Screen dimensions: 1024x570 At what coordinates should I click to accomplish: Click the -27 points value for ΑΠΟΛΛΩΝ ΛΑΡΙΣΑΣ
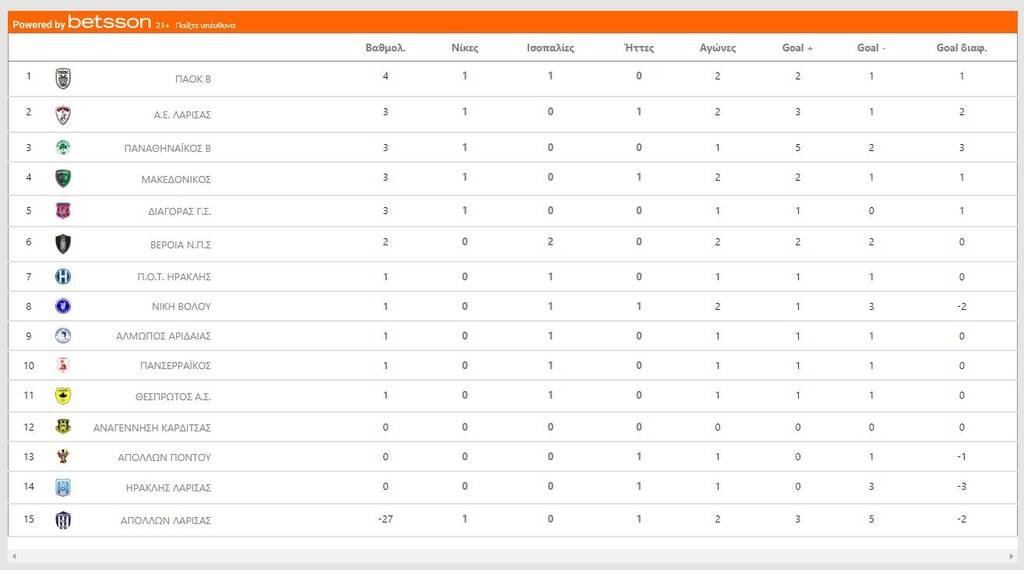[385, 519]
